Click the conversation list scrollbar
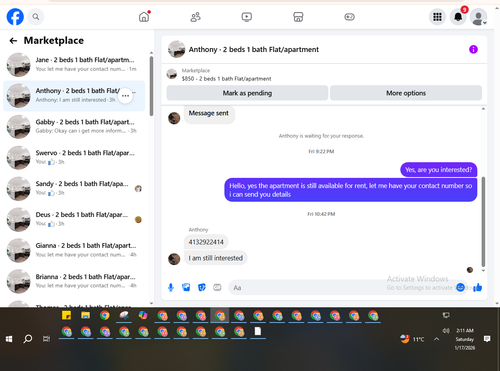Screen dimensions: 500x371 [x=151, y=86]
